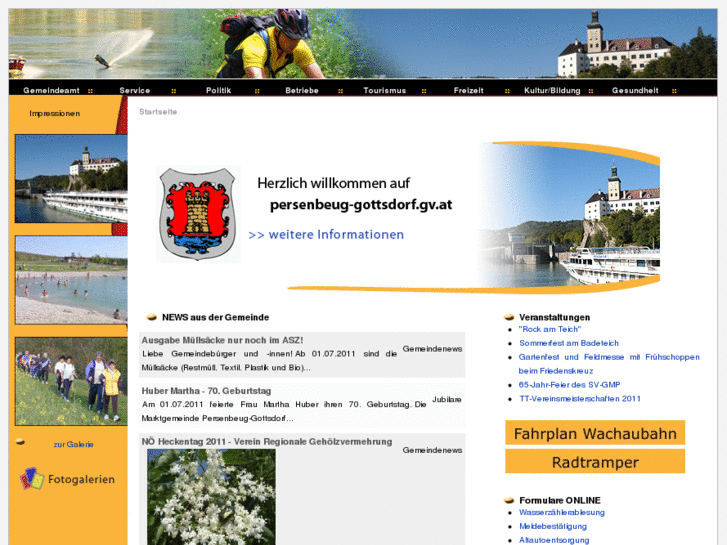The height and width of the screenshot is (545, 727).
Task: Open the hiking group thumbnail
Action: [x=71, y=381]
